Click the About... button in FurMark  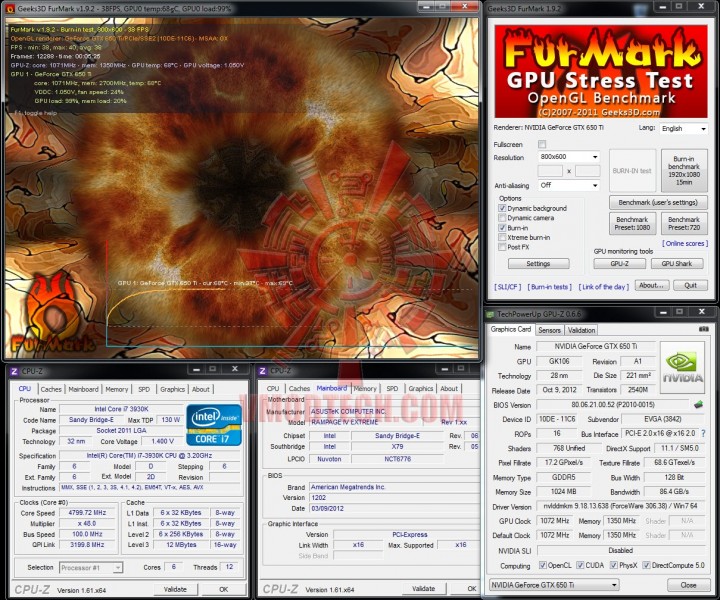(652, 285)
